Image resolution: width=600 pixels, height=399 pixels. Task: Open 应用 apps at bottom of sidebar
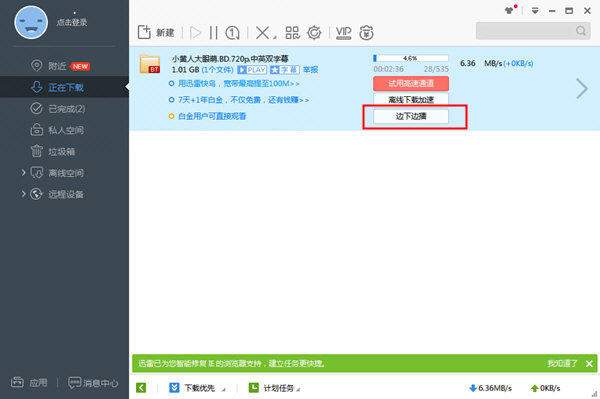tap(29, 383)
